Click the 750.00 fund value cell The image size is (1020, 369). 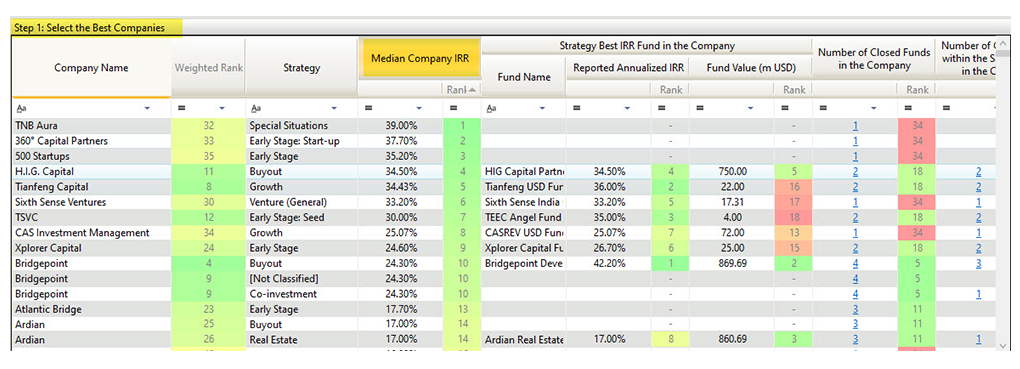[x=731, y=172]
